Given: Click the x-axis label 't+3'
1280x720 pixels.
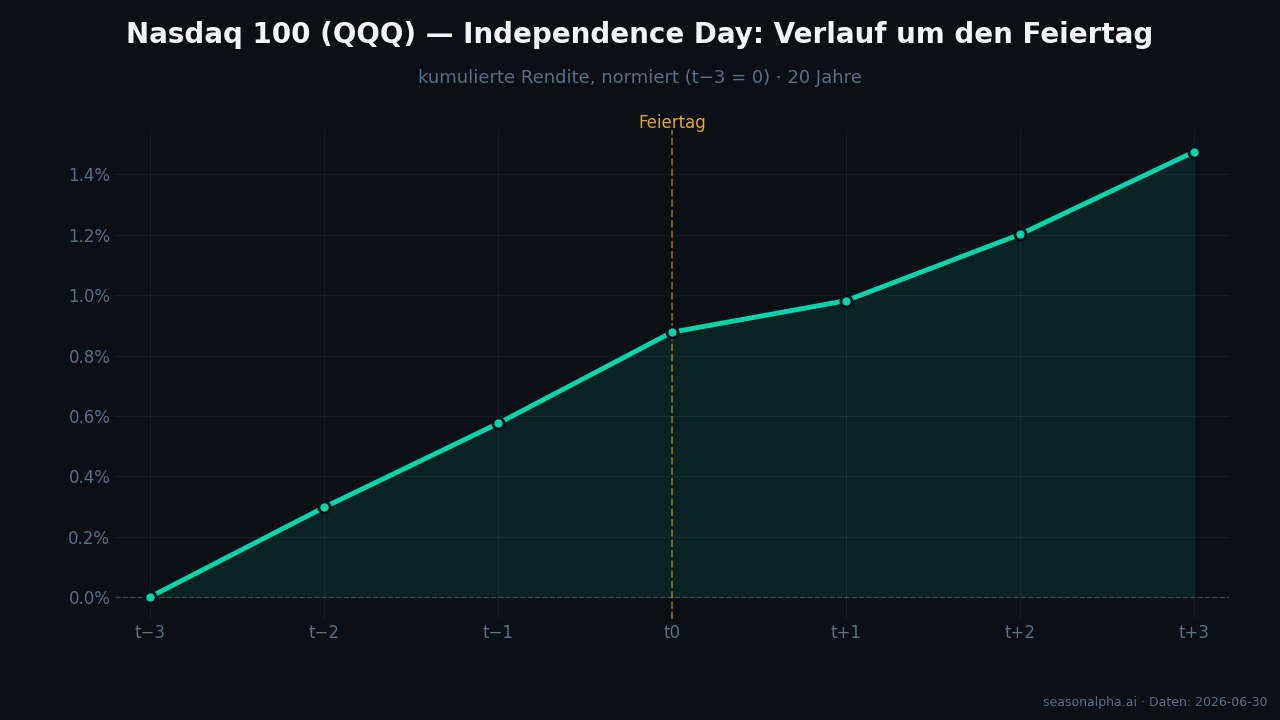Looking at the screenshot, I should pyautogui.click(x=1194, y=632).
